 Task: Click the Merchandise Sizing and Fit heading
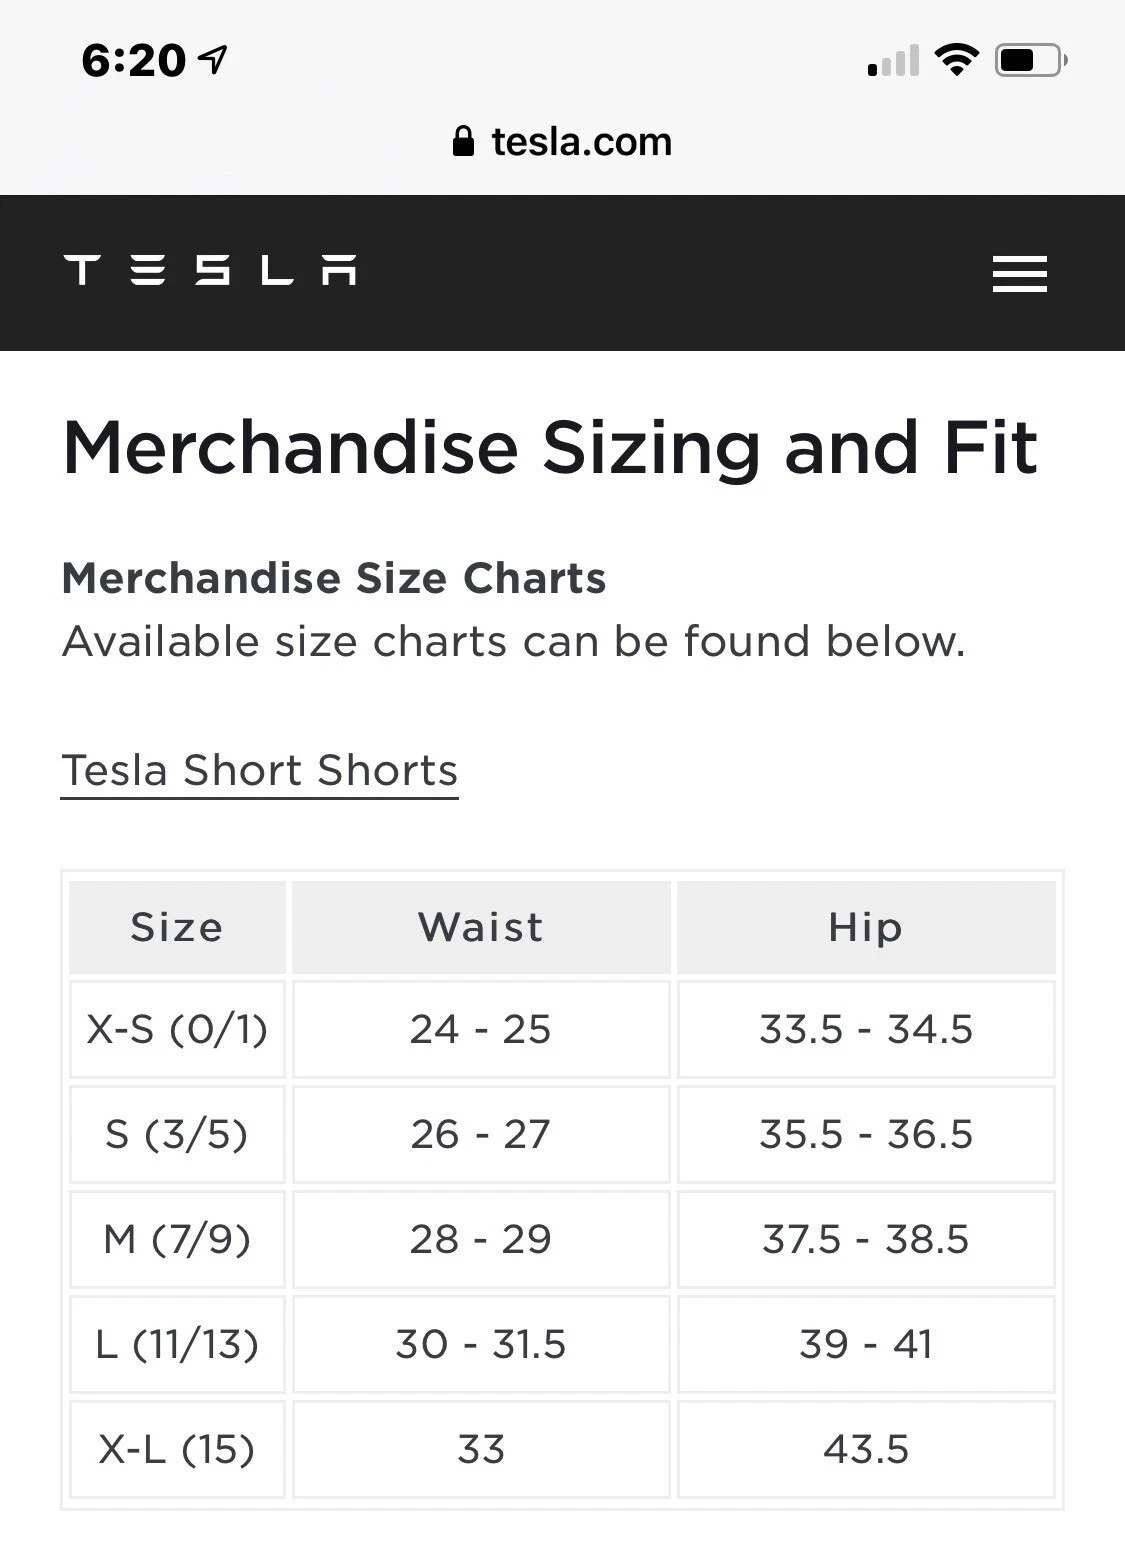click(550, 448)
